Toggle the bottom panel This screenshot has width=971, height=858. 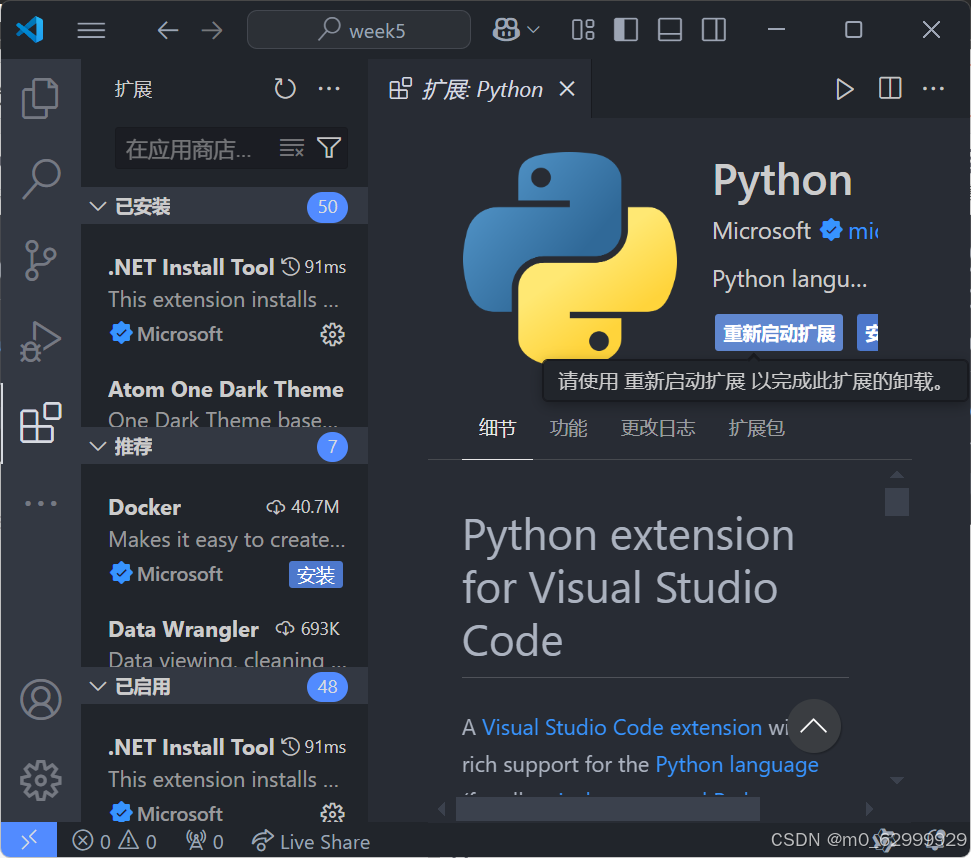(669, 30)
